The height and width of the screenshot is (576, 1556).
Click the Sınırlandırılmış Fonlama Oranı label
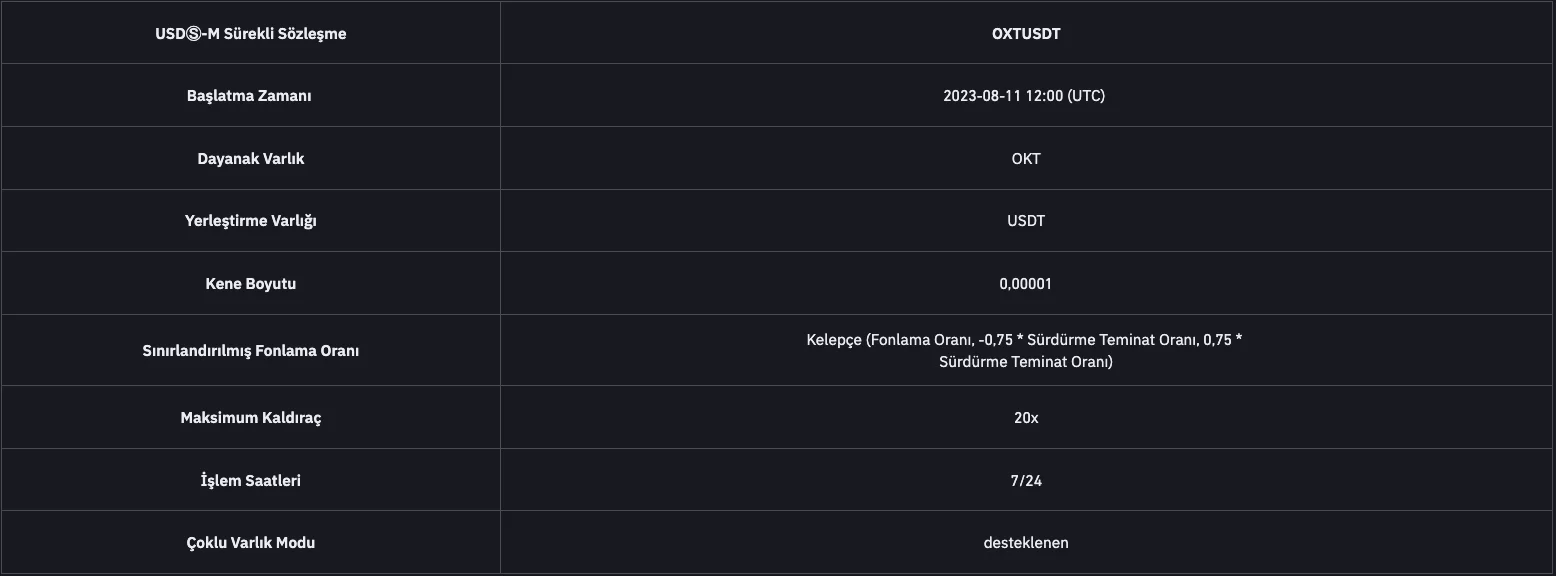[250, 351]
